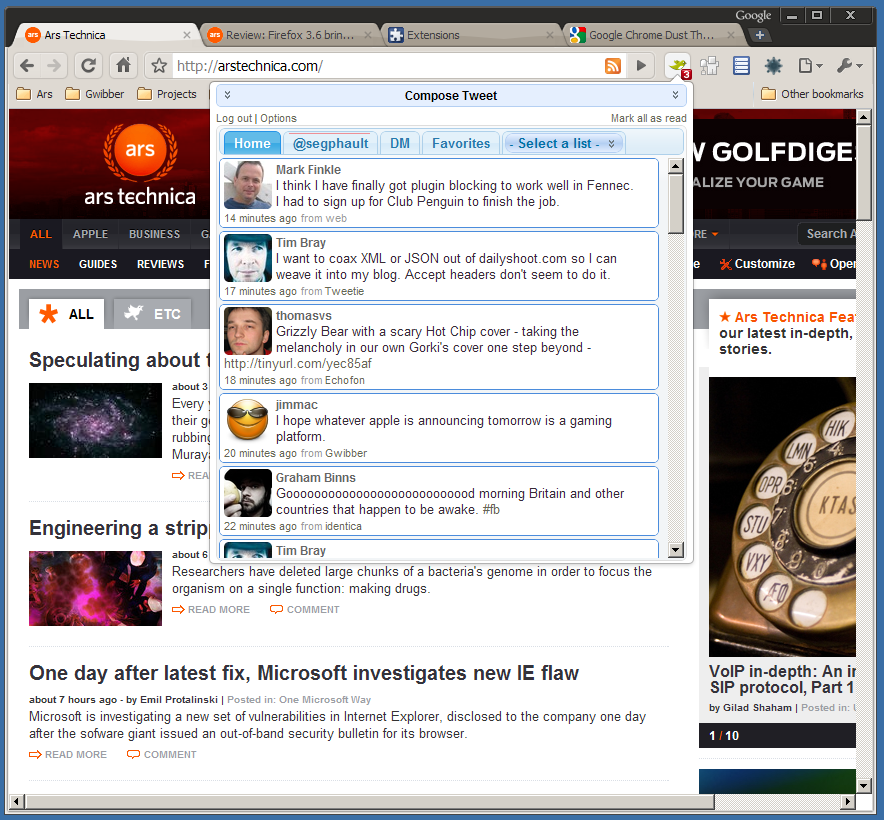Click the tweet list scrollbar thumb
The width and height of the screenshot is (884, 820).
click(675, 204)
